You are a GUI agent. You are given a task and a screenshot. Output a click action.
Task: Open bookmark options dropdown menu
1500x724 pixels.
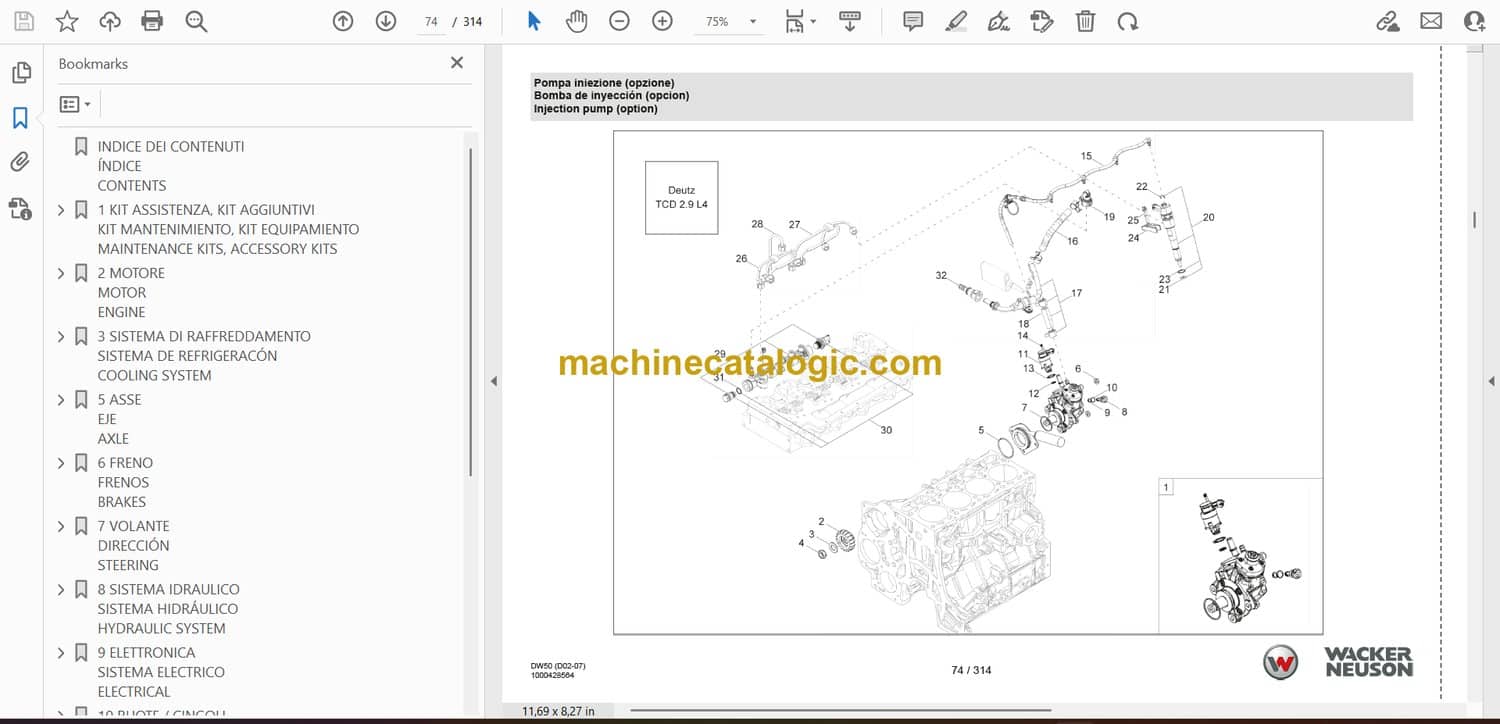(75, 104)
